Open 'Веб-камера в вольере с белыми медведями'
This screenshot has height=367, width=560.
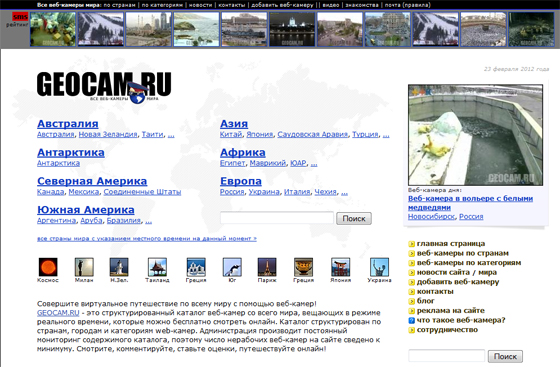(x=470, y=203)
